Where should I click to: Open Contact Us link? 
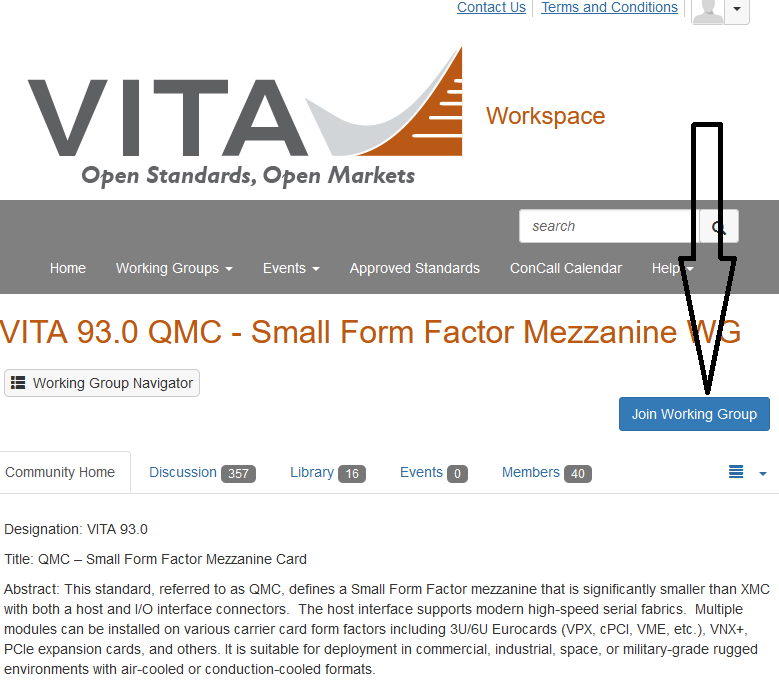coord(491,7)
